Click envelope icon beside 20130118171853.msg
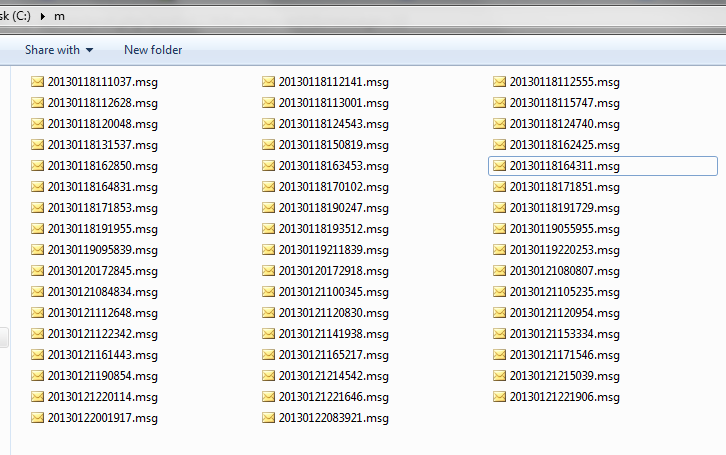Viewport: 726px width, 455px height. coord(38,208)
